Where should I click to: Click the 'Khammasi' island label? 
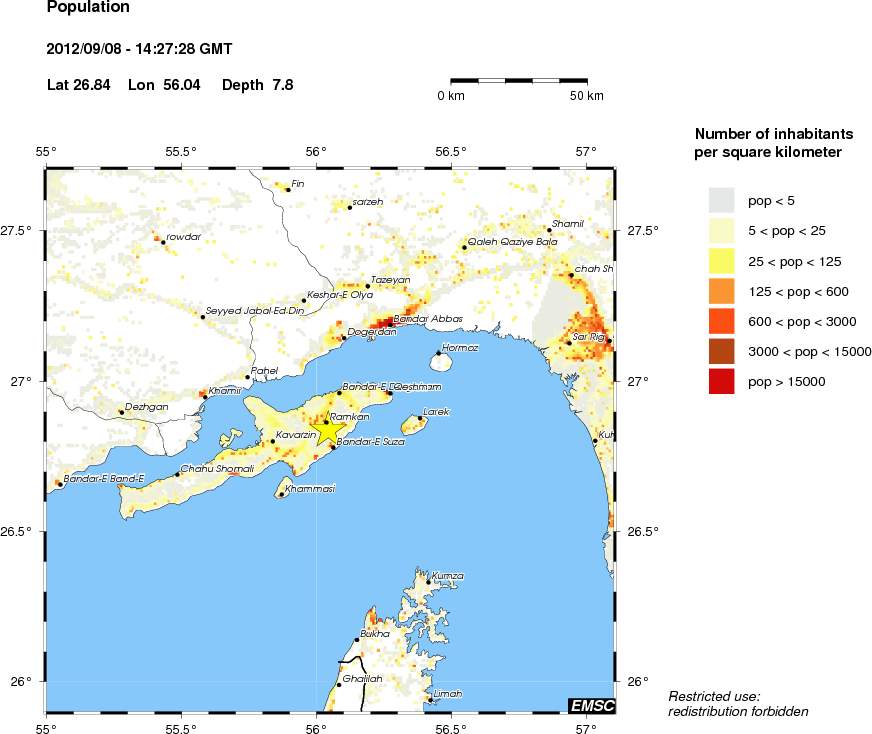(310, 489)
